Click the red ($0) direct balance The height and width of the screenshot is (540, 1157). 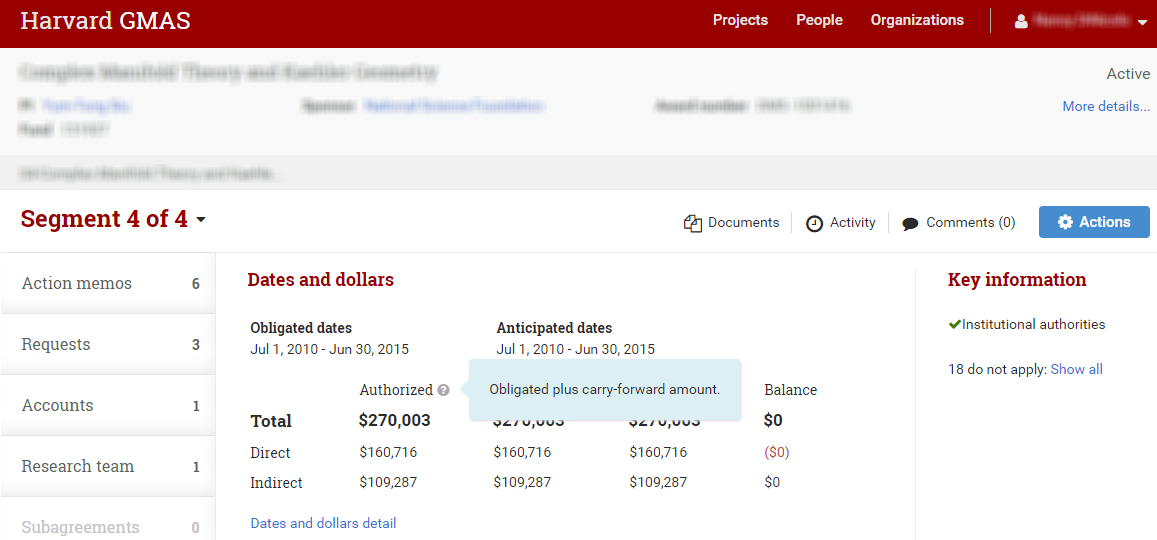pyautogui.click(x=777, y=452)
